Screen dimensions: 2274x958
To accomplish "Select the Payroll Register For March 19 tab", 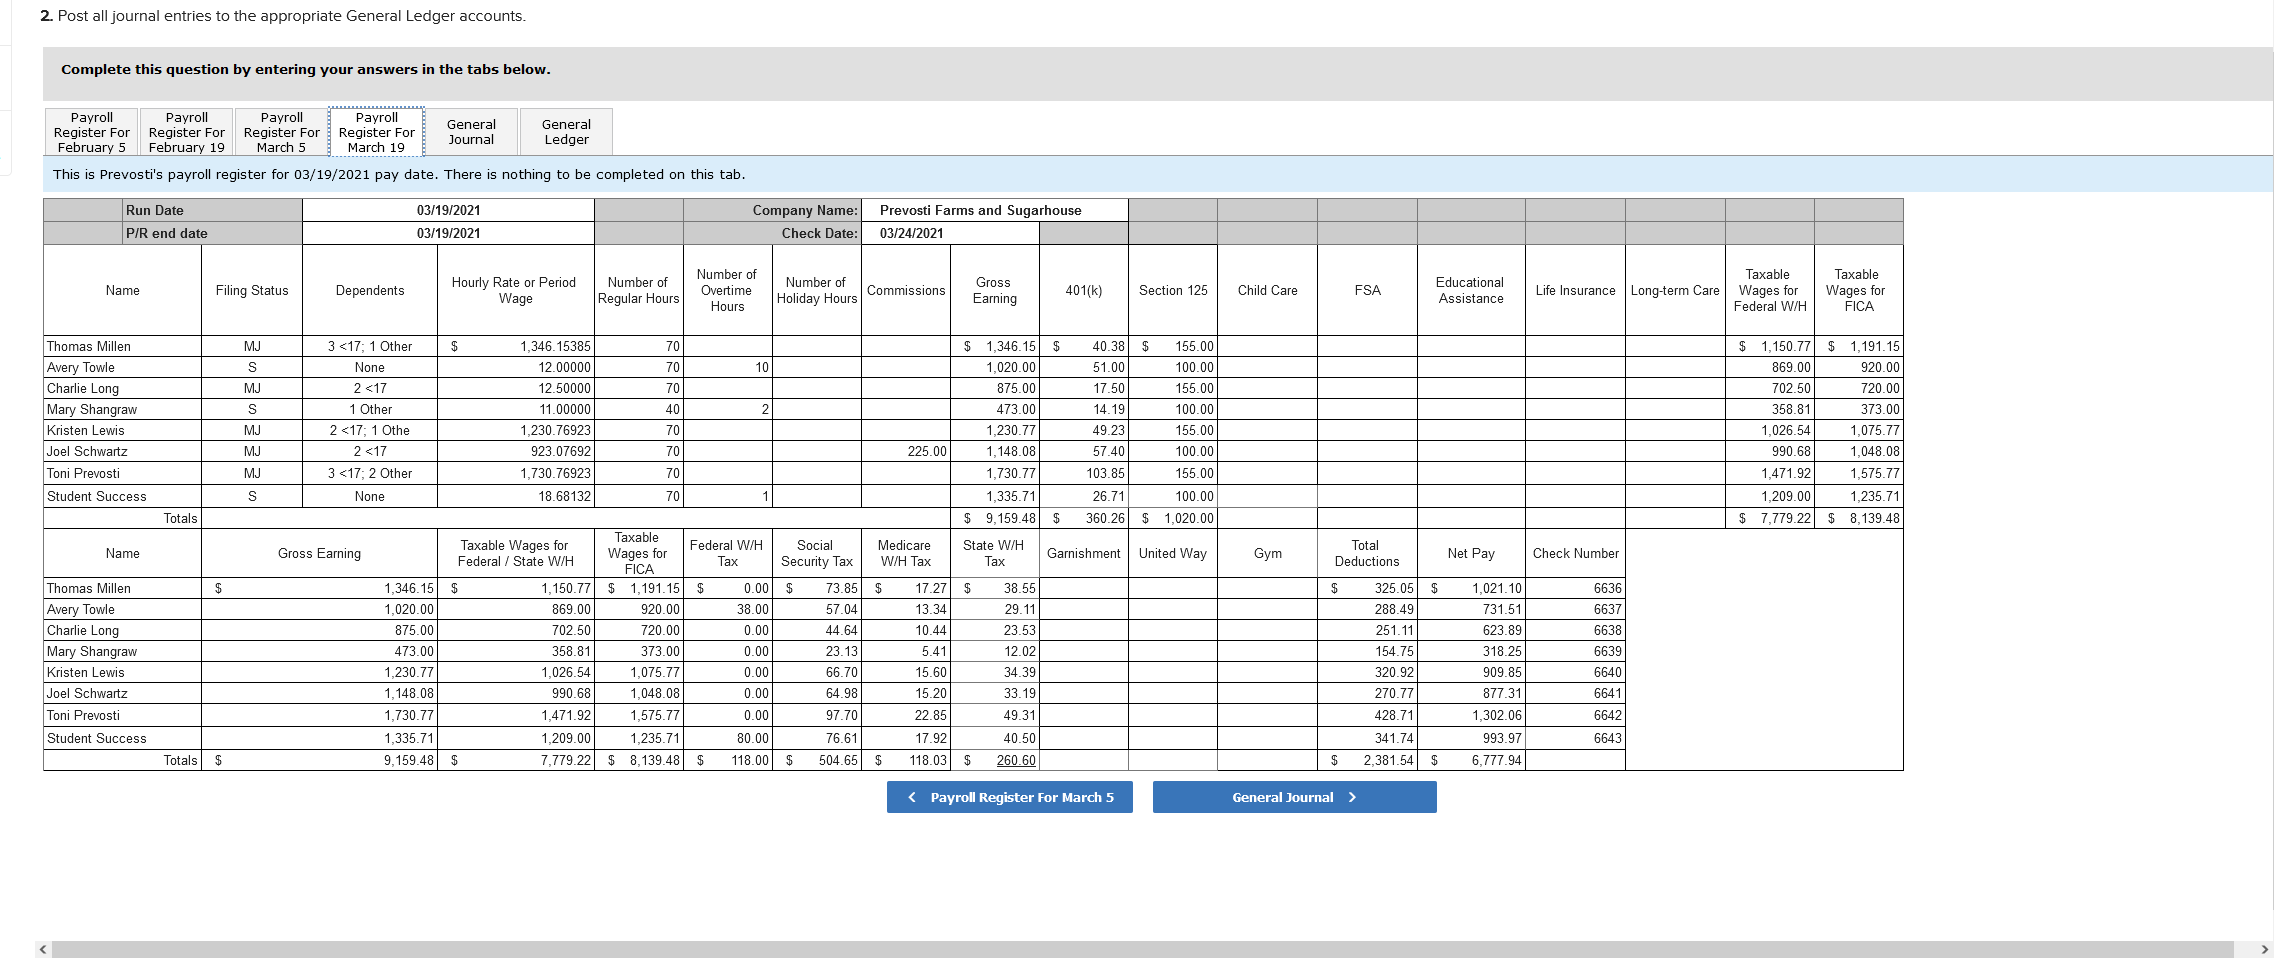I will 377,131.
